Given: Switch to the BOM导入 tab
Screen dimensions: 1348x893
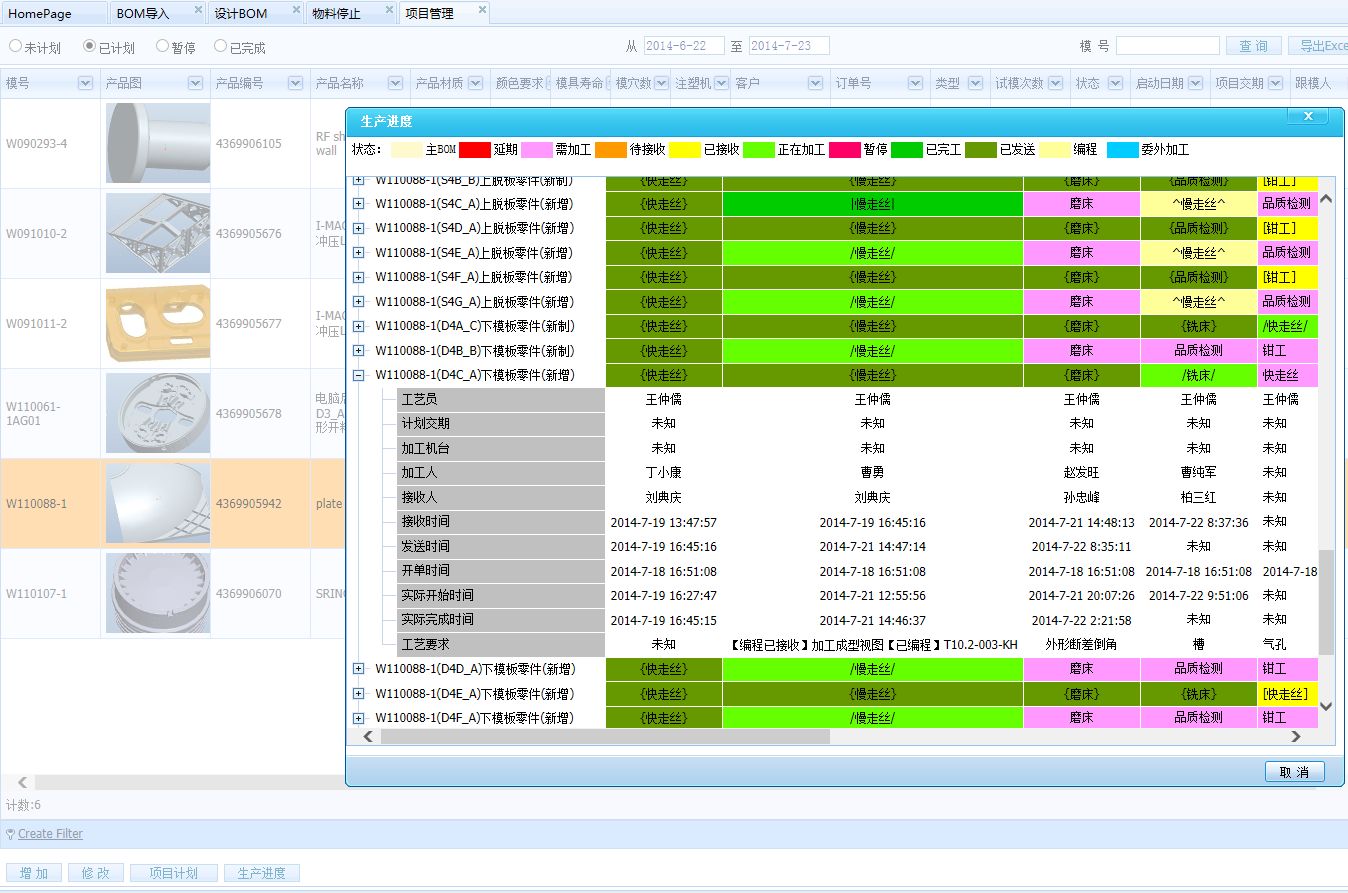Looking at the screenshot, I should coord(140,13).
